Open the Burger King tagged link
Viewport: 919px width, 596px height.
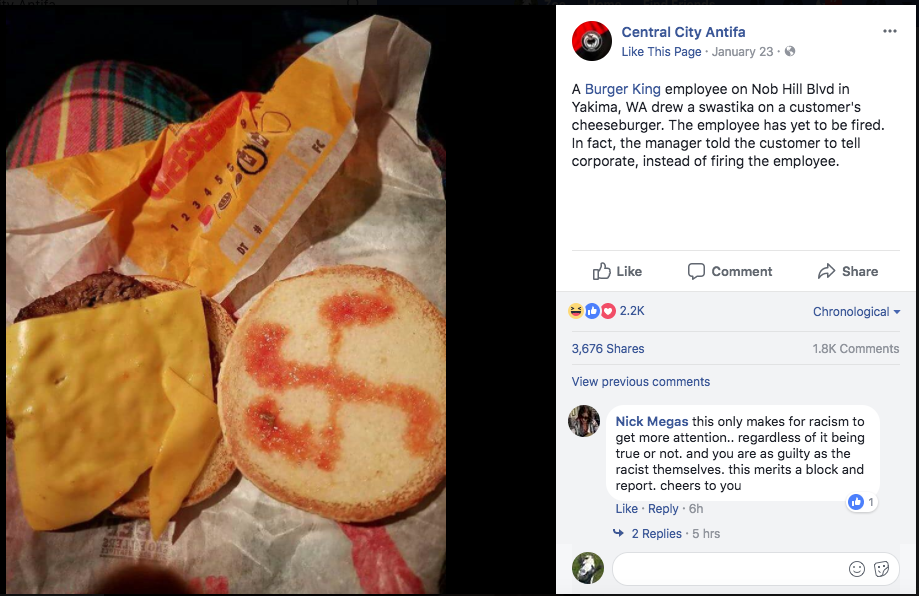[622, 89]
